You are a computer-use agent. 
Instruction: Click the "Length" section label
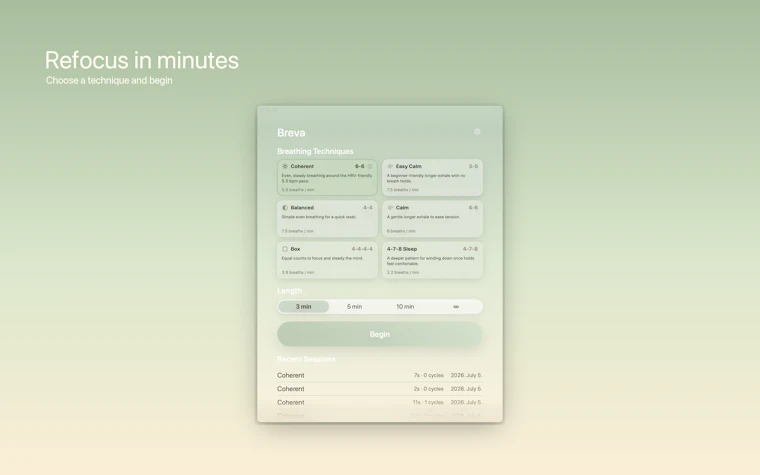coord(289,291)
